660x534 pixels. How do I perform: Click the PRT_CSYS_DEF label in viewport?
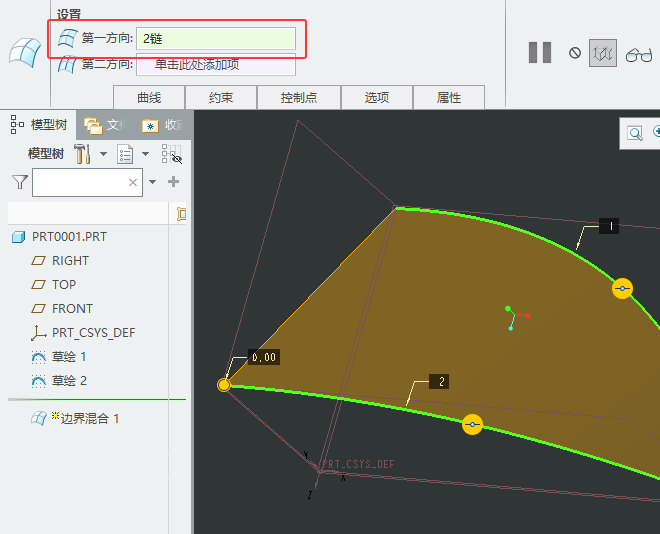pyautogui.click(x=358, y=464)
